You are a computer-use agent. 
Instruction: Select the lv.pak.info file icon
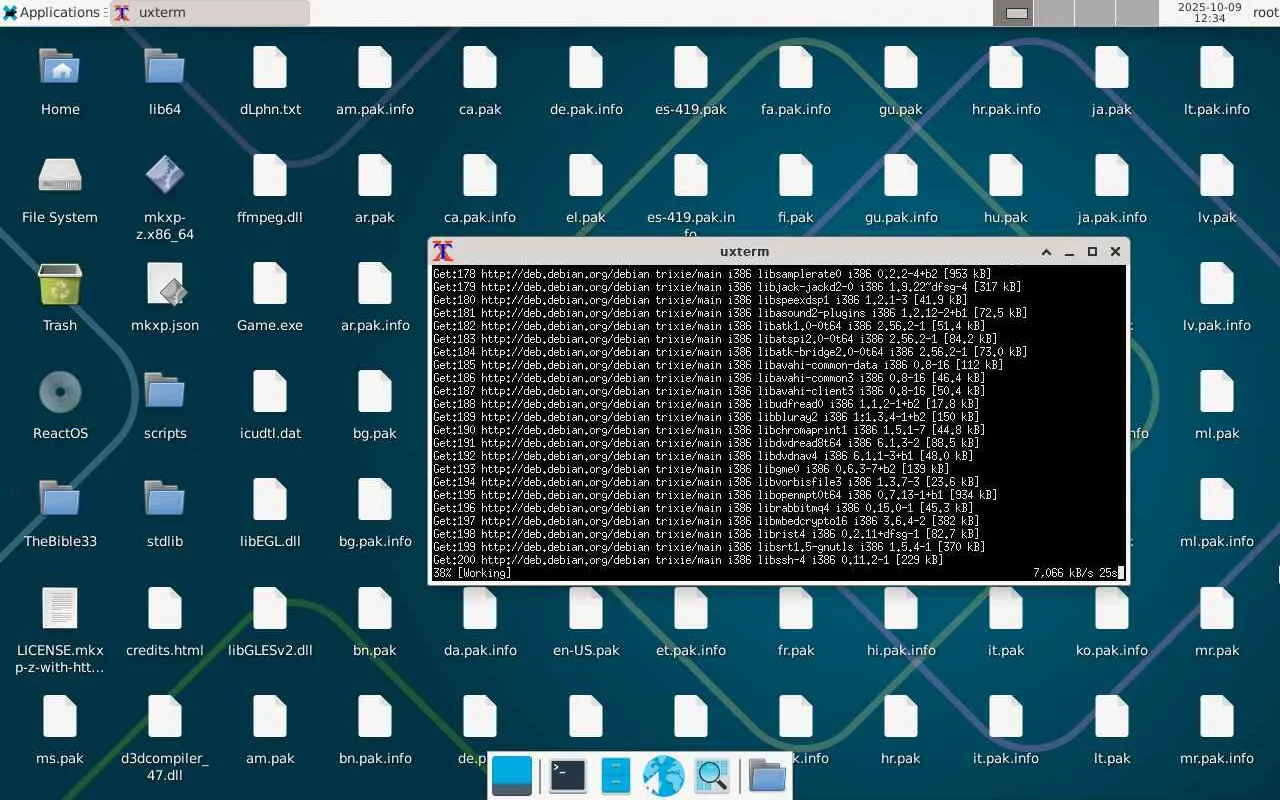click(x=1217, y=284)
